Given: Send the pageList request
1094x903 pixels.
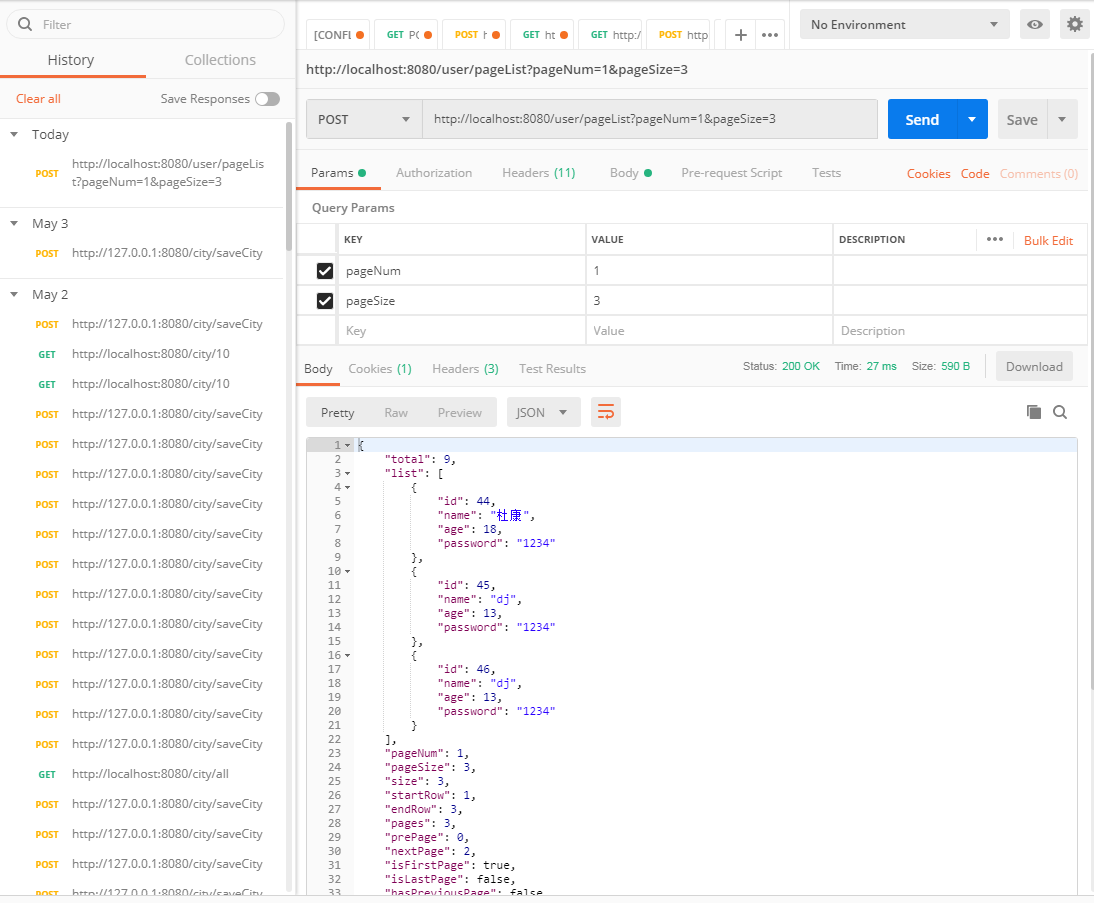Looking at the screenshot, I should [921, 118].
